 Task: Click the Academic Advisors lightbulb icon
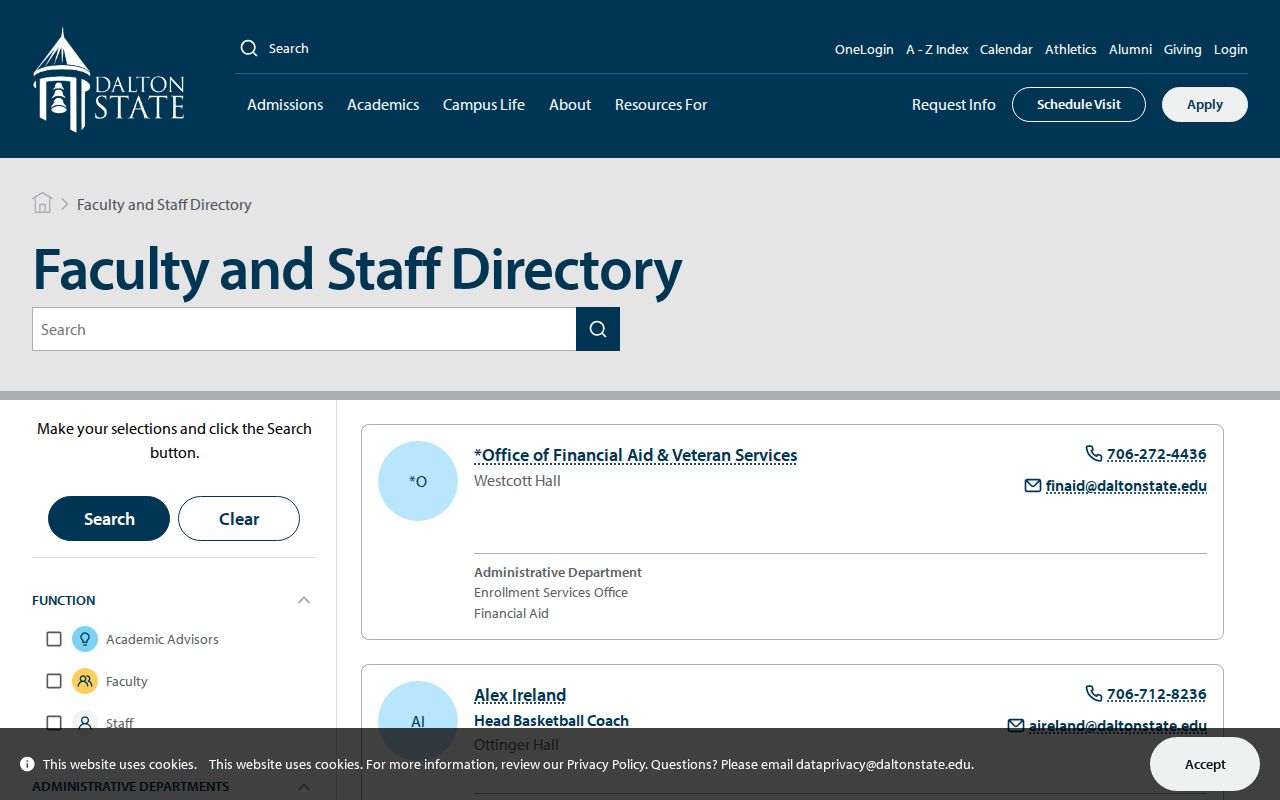pyautogui.click(x=85, y=639)
